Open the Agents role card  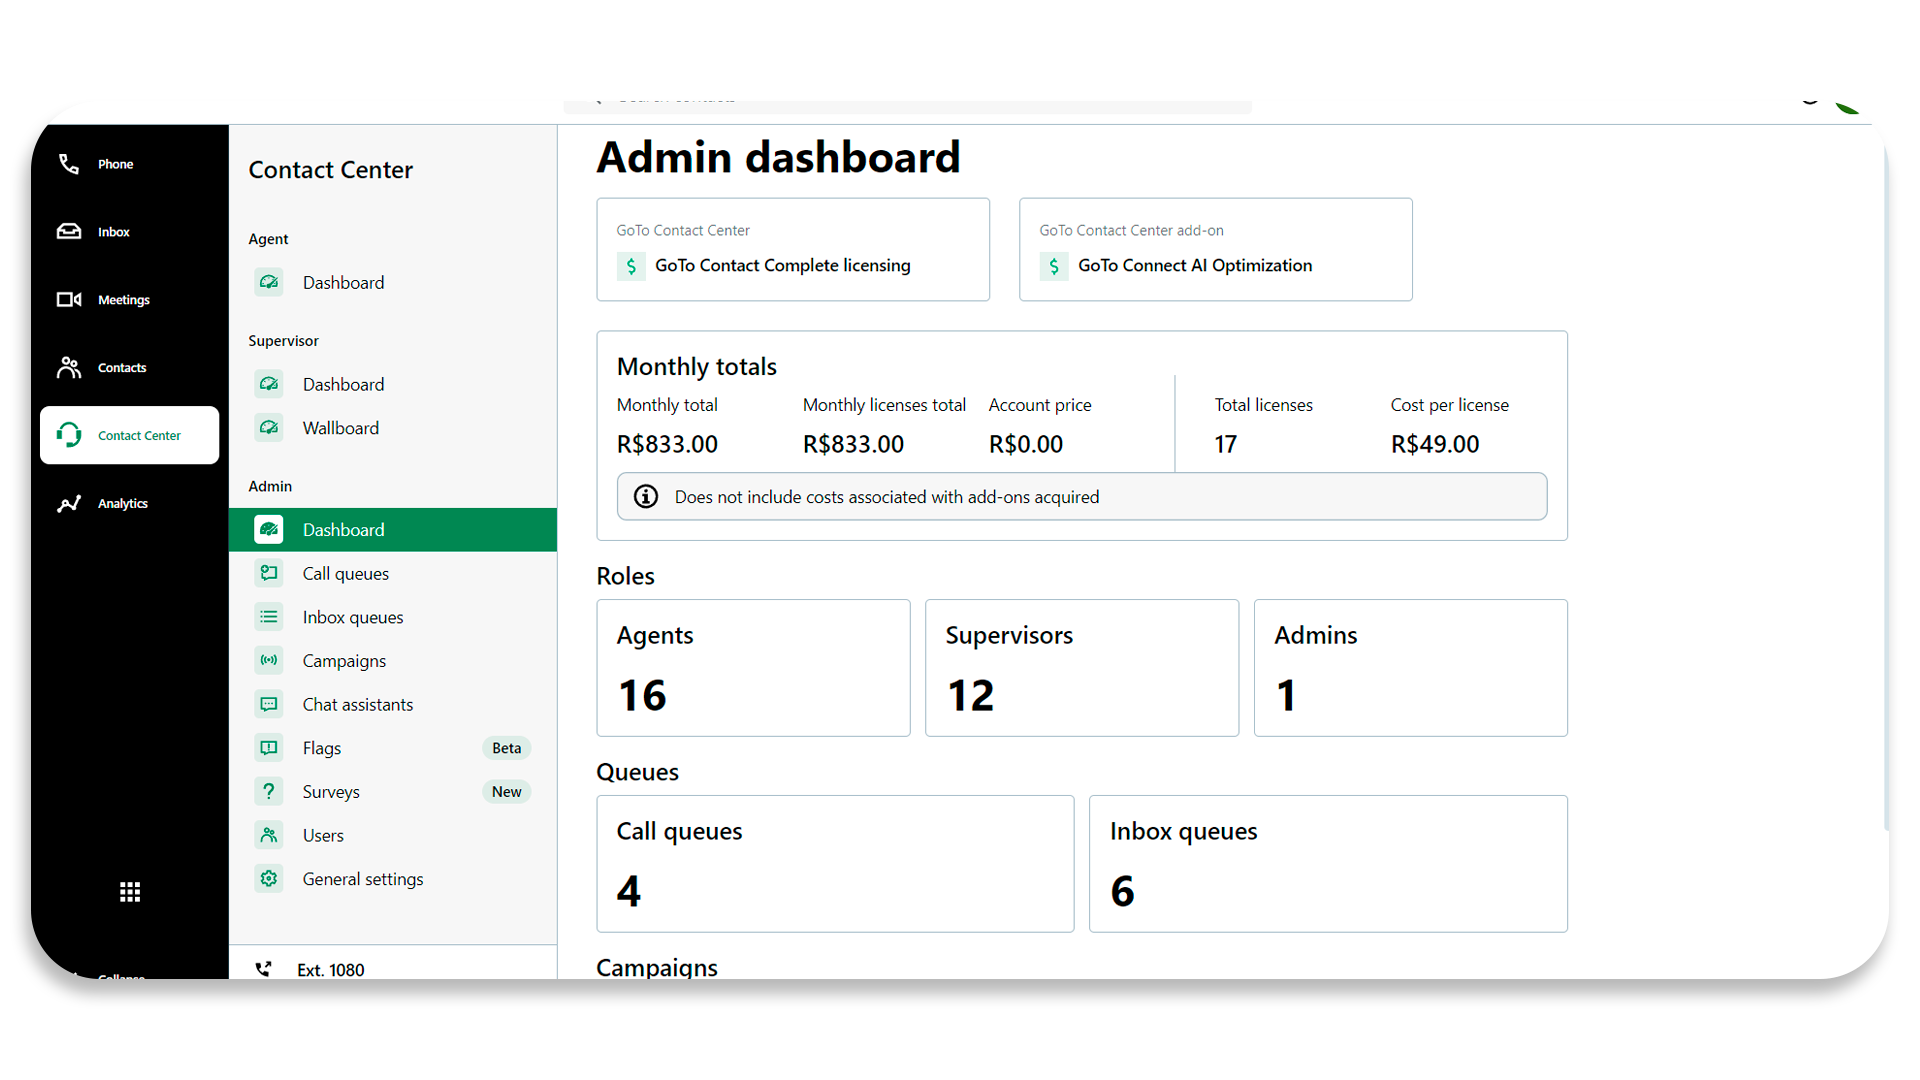pos(753,668)
